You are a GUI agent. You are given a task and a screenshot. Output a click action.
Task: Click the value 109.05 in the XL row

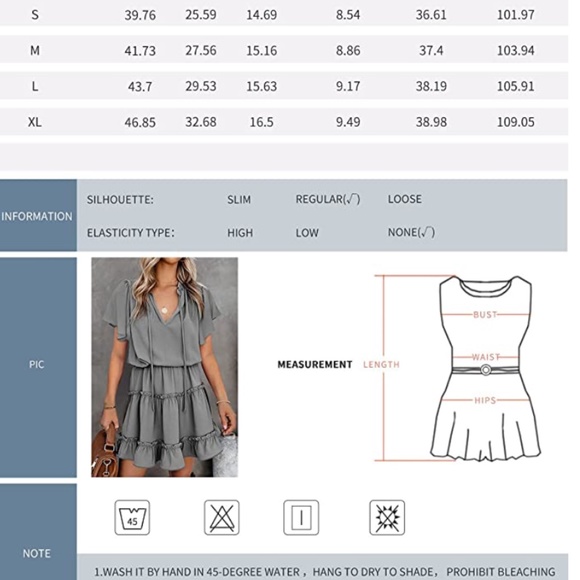[x=516, y=122]
